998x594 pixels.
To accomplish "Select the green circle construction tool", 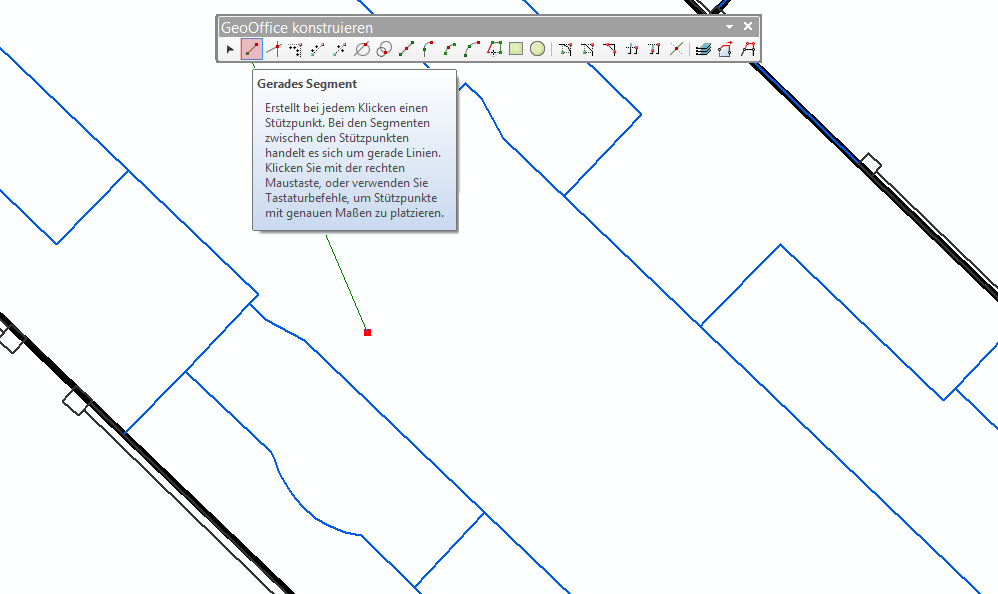I will tap(538, 48).
